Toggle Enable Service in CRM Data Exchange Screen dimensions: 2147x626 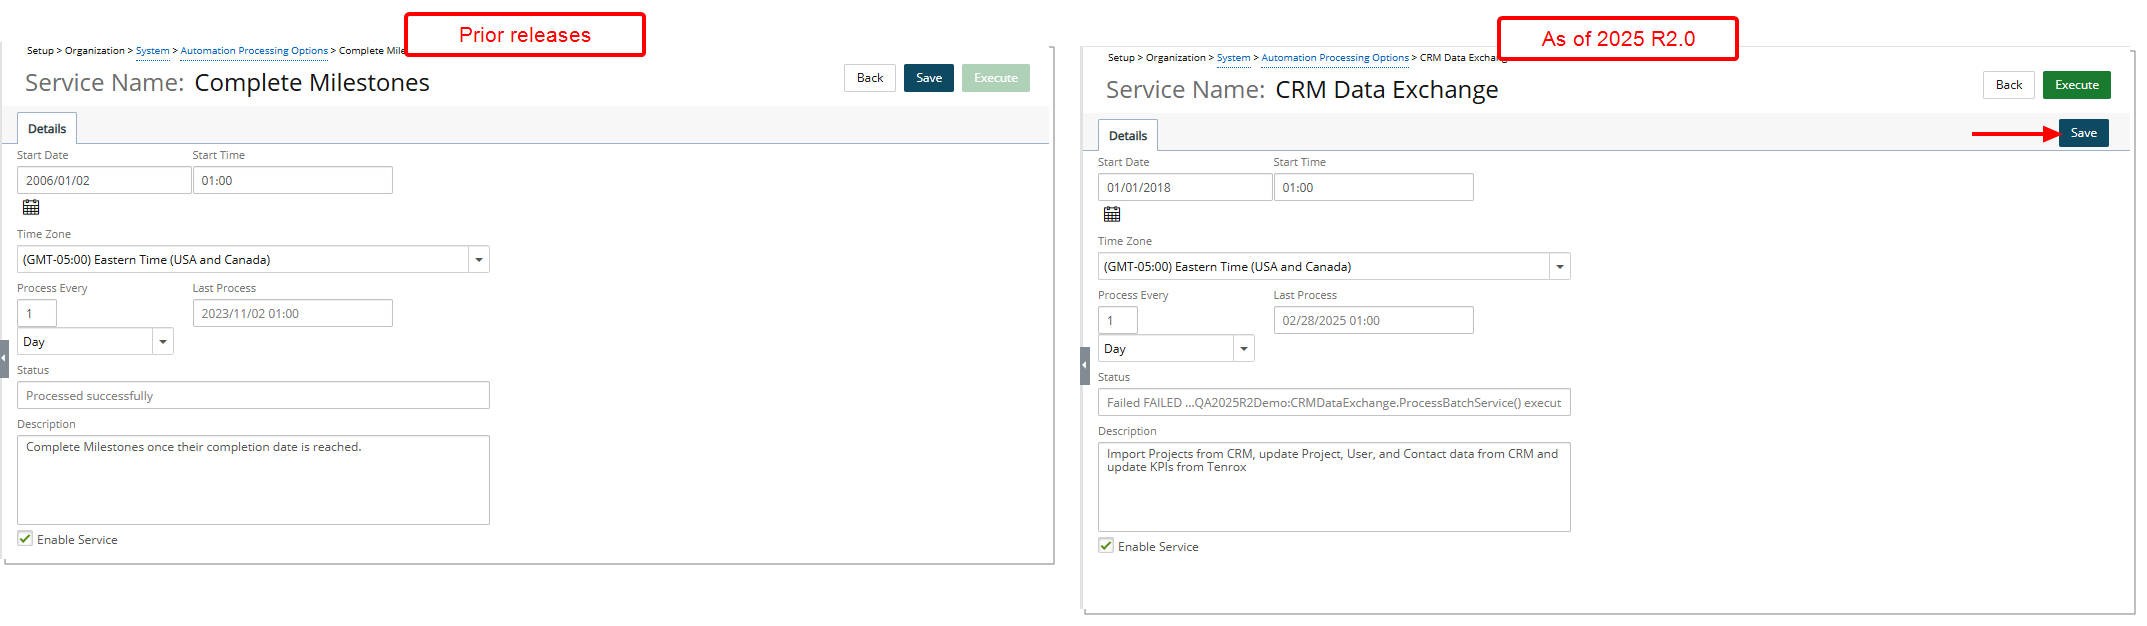pos(1106,545)
